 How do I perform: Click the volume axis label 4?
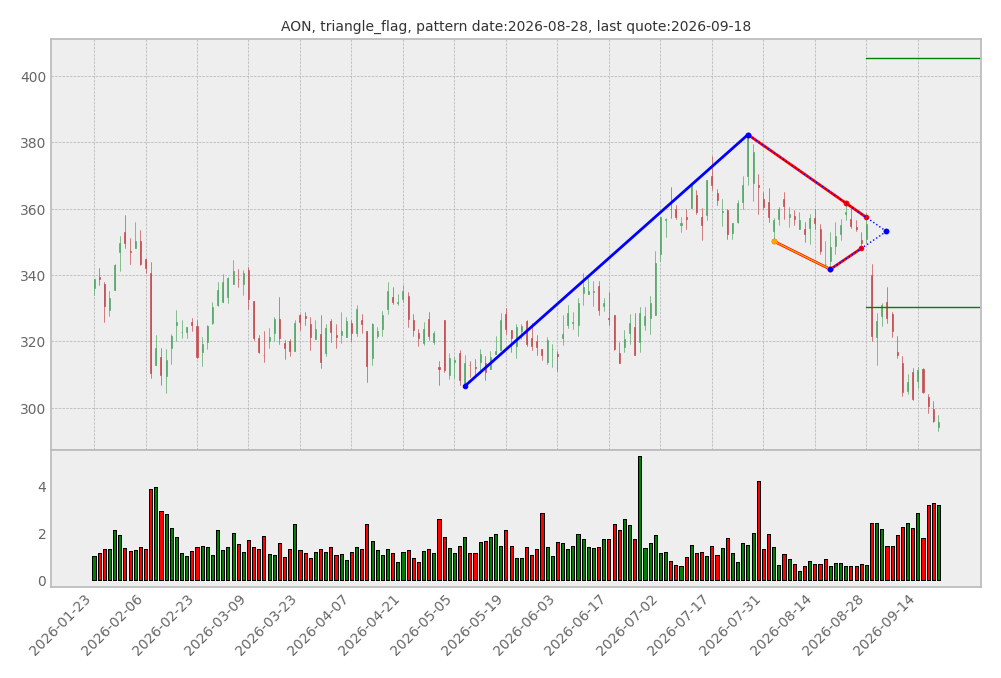click(42, 488)
